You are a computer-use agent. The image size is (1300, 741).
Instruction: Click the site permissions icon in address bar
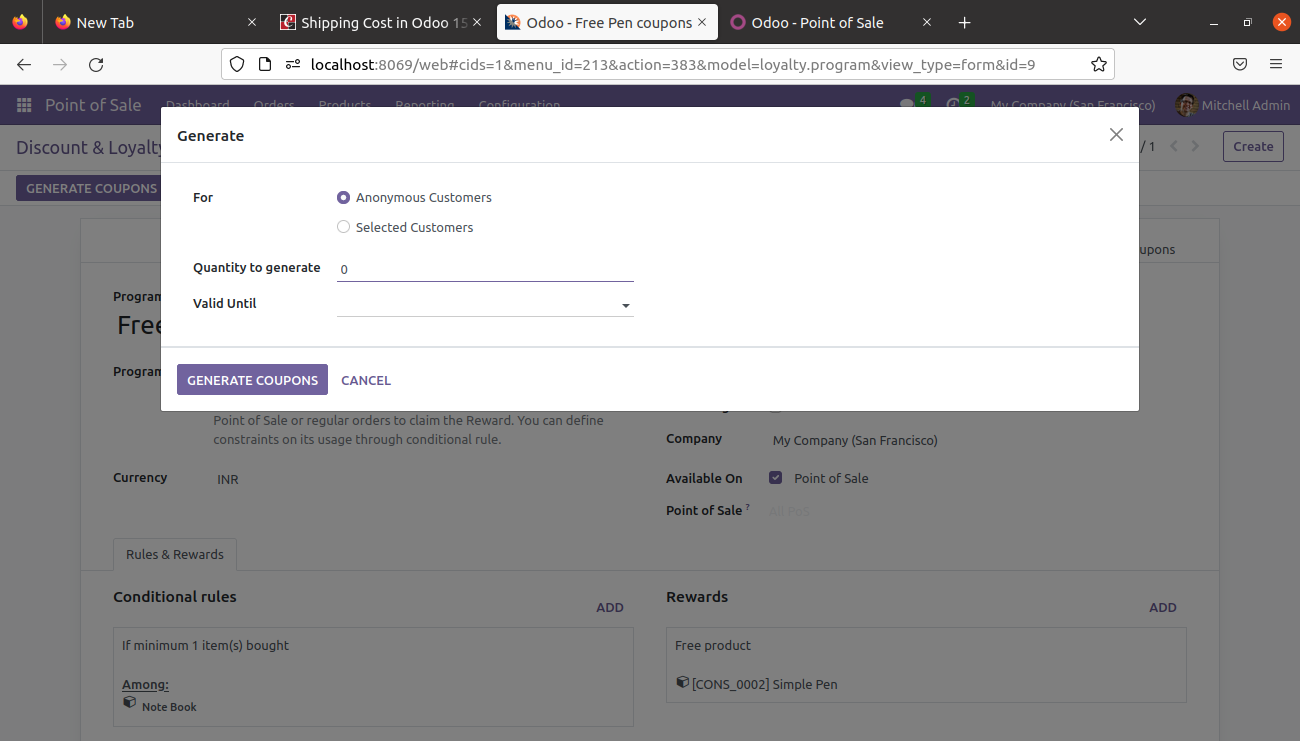(x=293, y=64)
